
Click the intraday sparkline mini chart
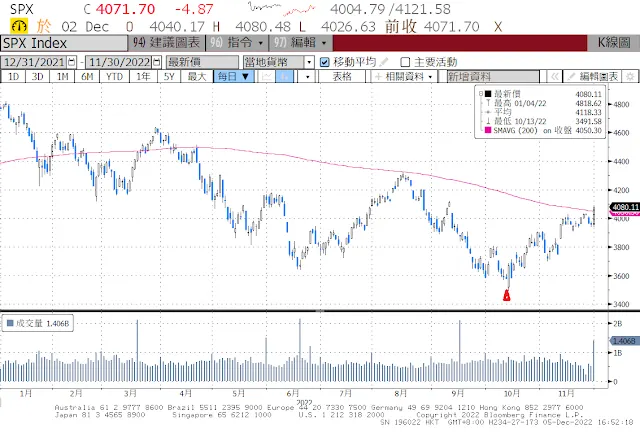tap(282, 9)
